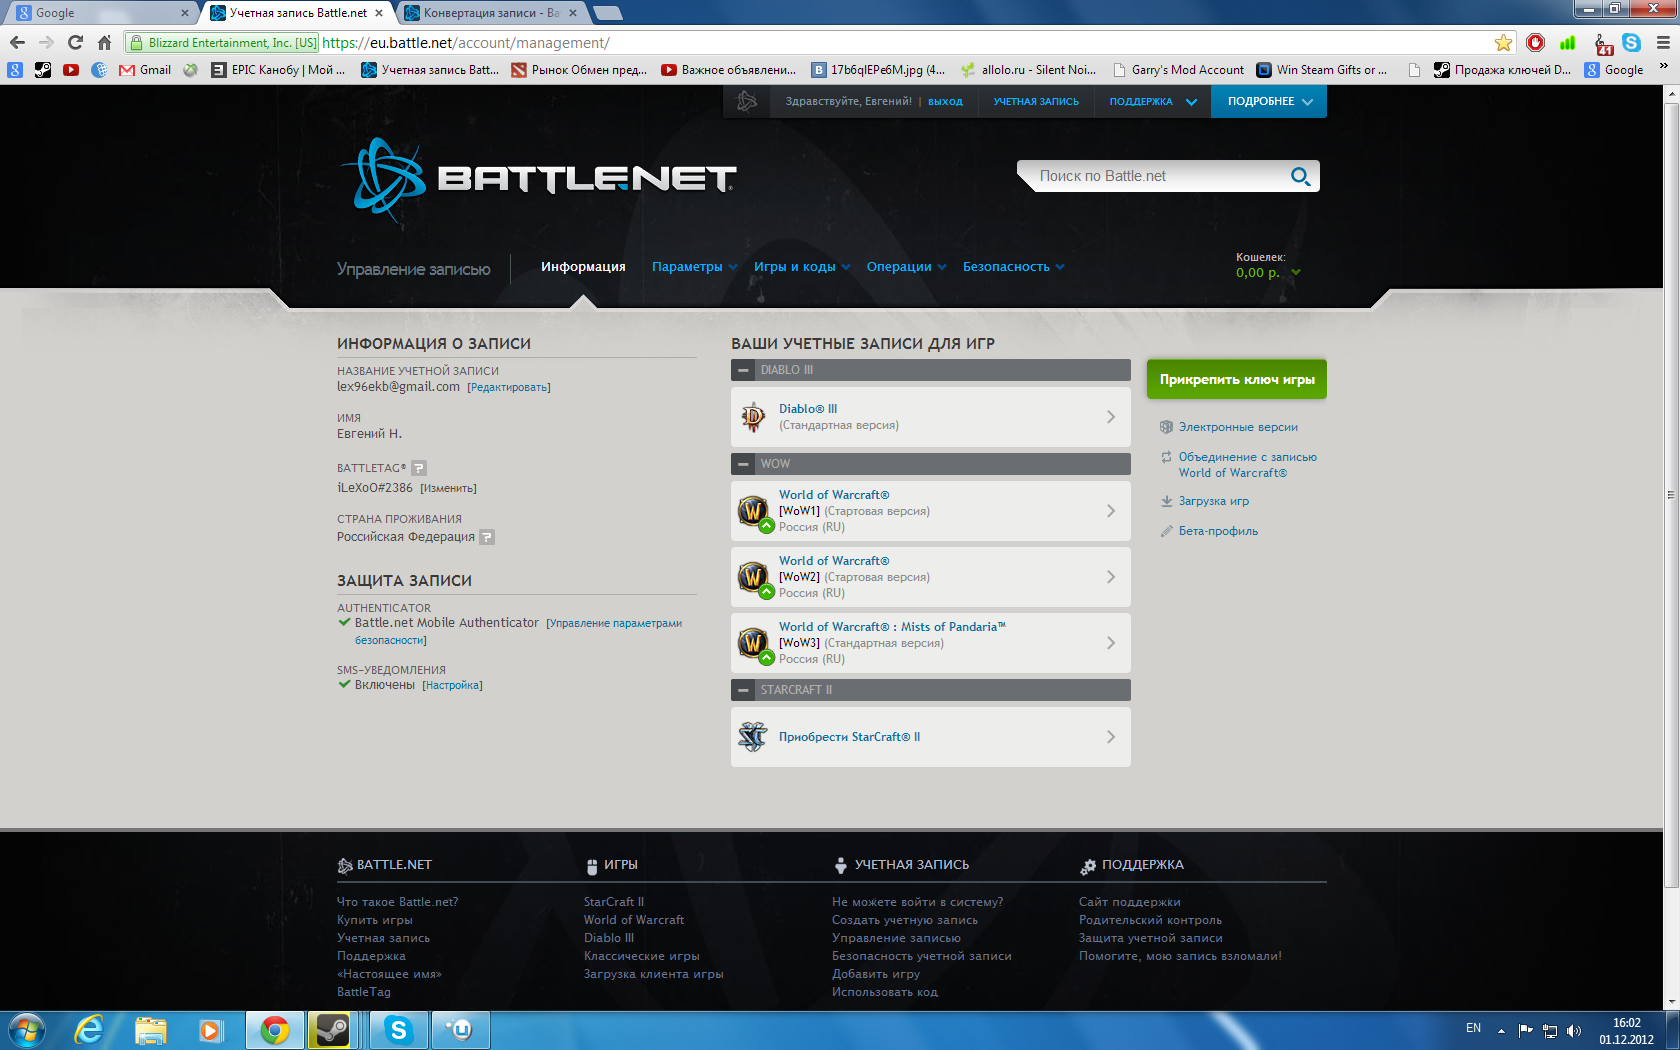Image resolution: width=1680 pixels, height=1050 pixels.
Task: Click Приобрести StarCraft II link
Action: coord(849,737)
